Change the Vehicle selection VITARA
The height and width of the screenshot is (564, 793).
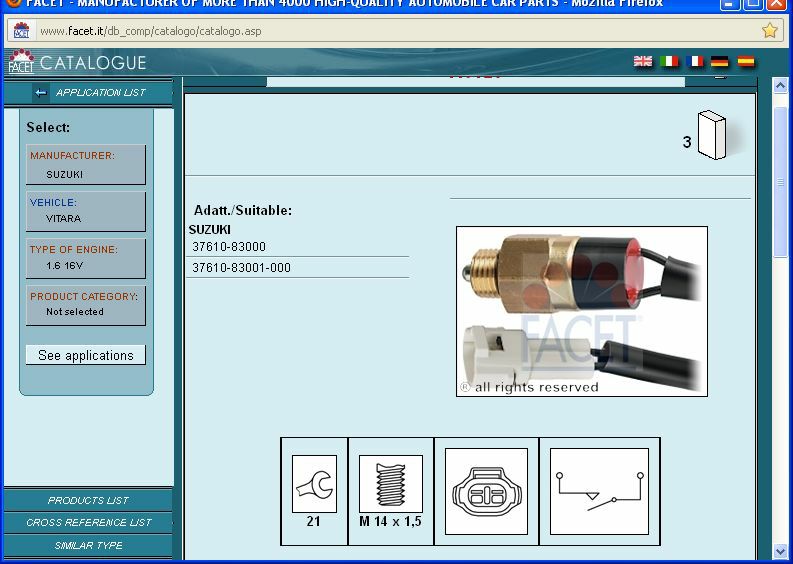tap(85, 211)
